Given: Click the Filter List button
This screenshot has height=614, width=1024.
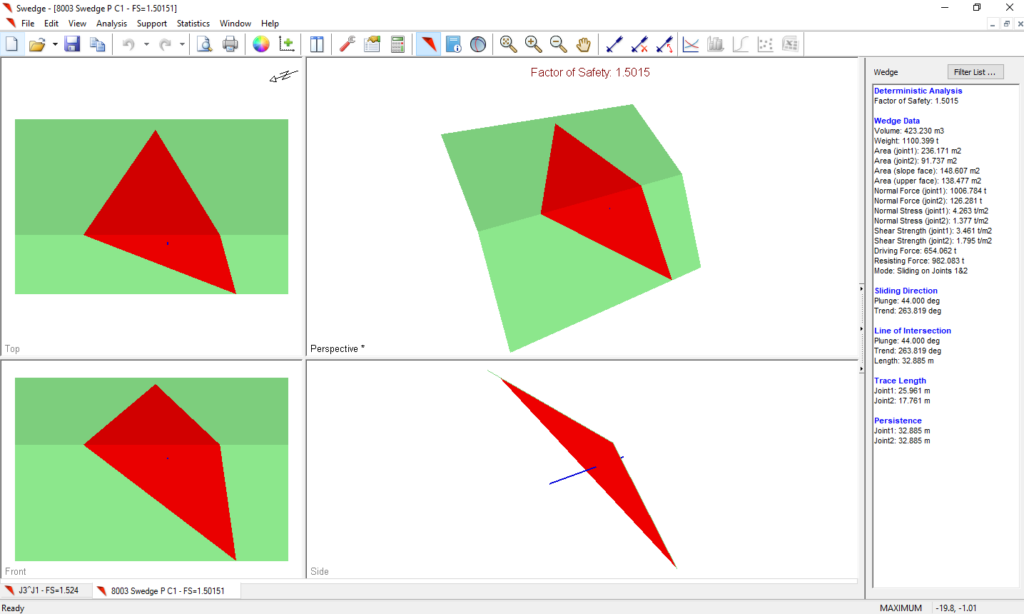Looking at the screenshot, I should 976,72.
